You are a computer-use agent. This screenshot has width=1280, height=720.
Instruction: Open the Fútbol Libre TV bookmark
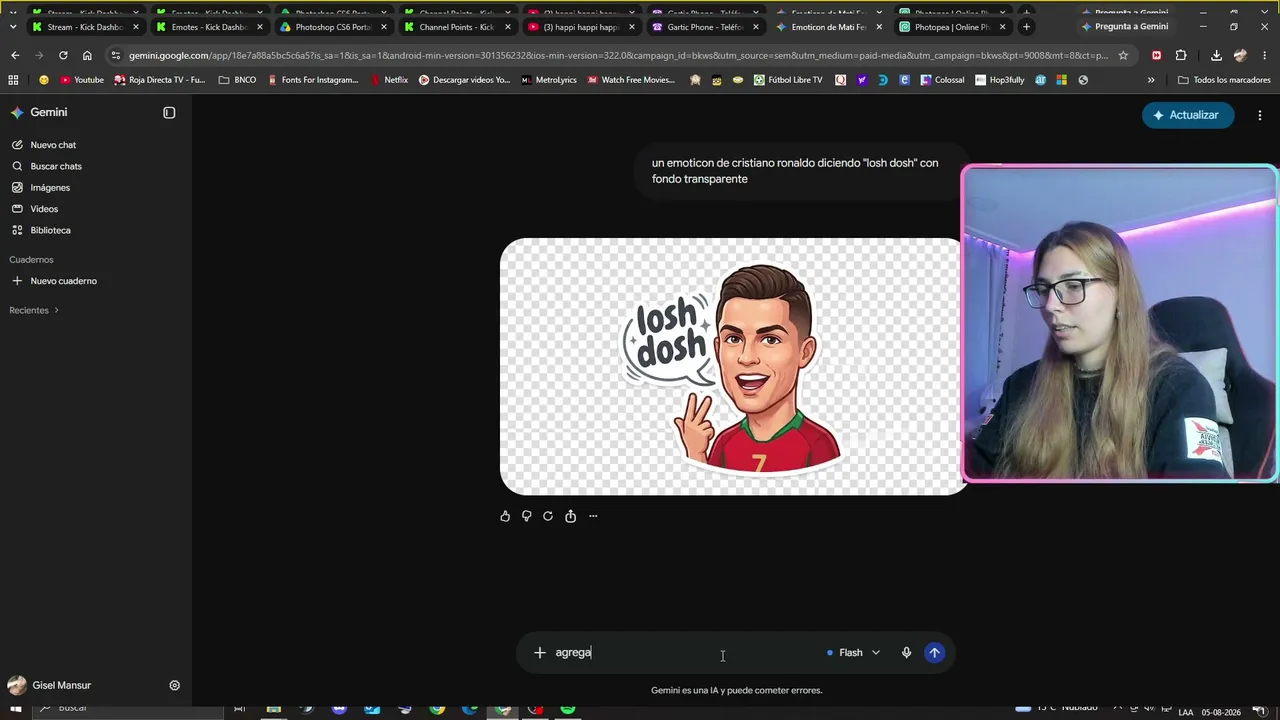788,80
